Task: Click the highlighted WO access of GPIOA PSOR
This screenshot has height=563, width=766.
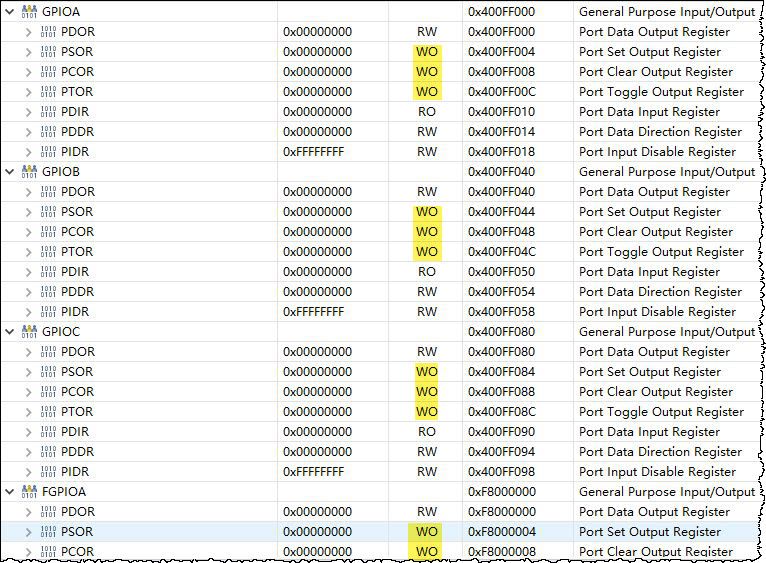Action: click(427, 52)
